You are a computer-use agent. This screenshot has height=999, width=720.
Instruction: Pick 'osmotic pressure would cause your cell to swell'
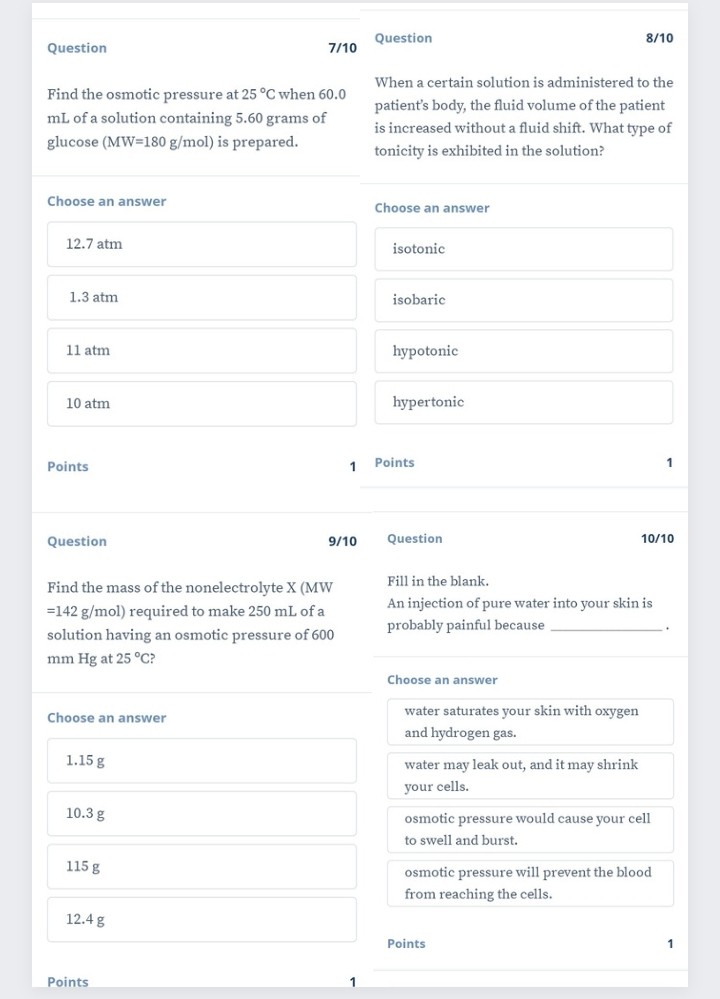click(530, 830)
